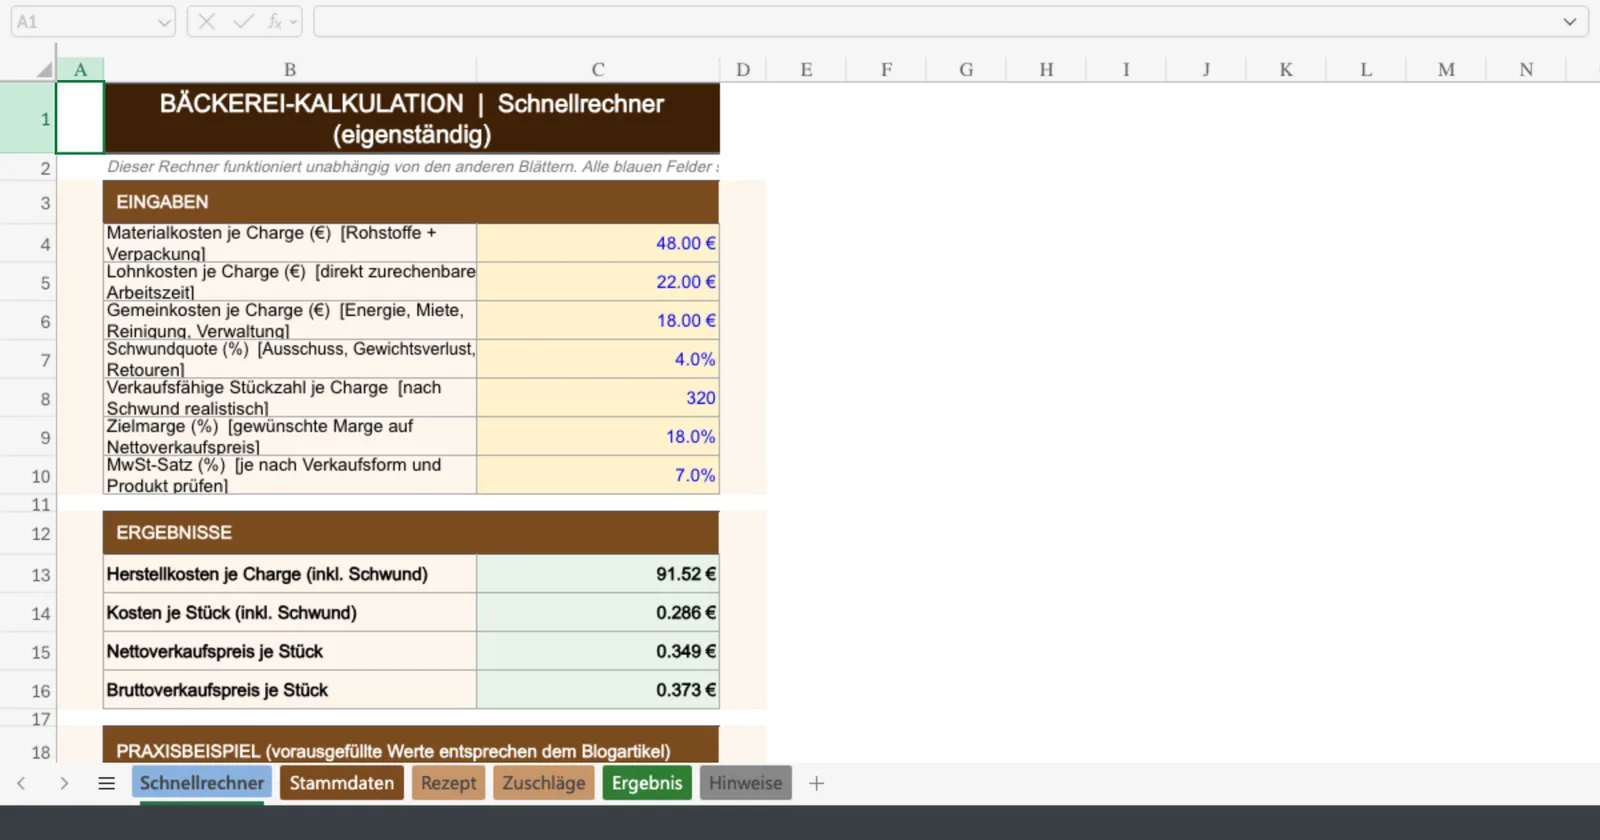Select column E header

[x=806, y=69]
